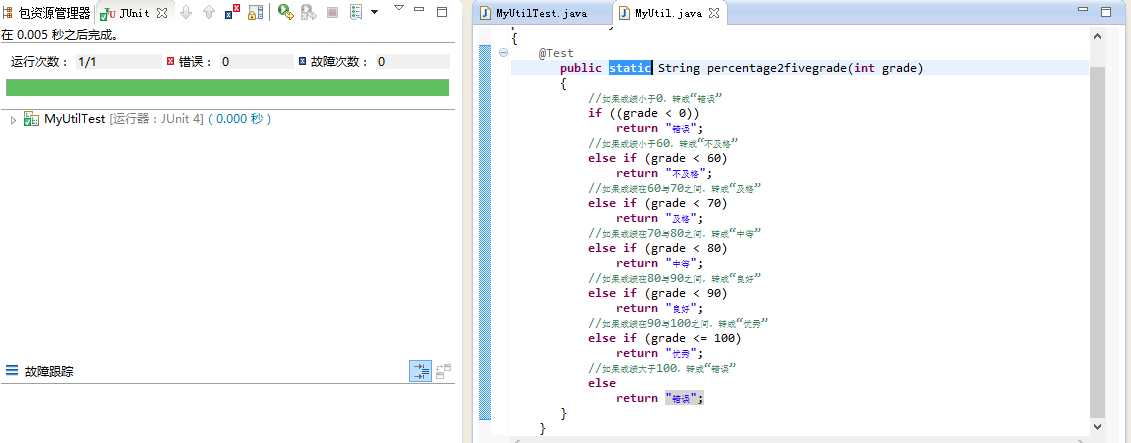Click editor vertical scrollbar up arrow
The width and height of the screenshot is (1131, 443).
(x=1097, y=36)
